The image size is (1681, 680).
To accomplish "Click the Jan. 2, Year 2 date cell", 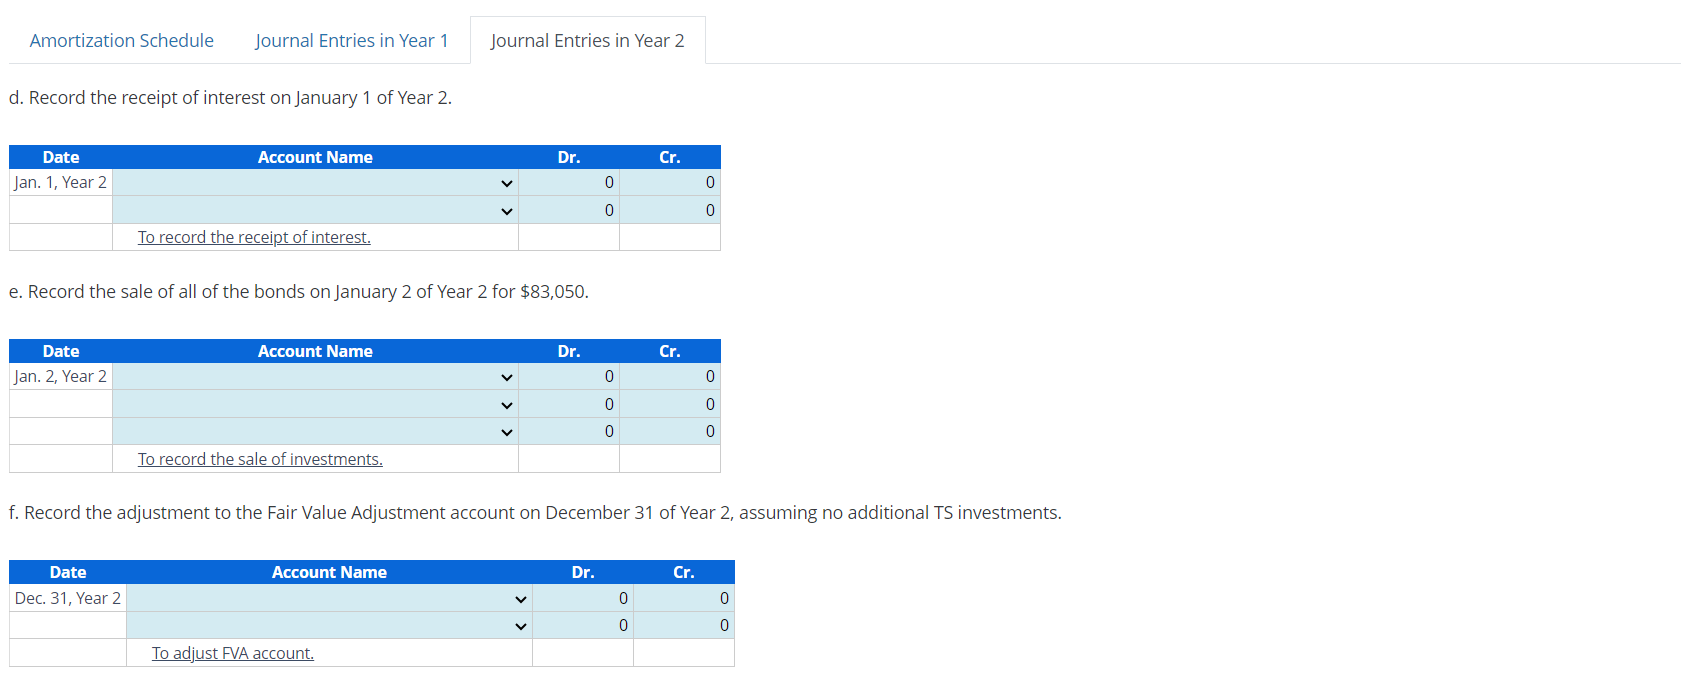I will [60, 377].
